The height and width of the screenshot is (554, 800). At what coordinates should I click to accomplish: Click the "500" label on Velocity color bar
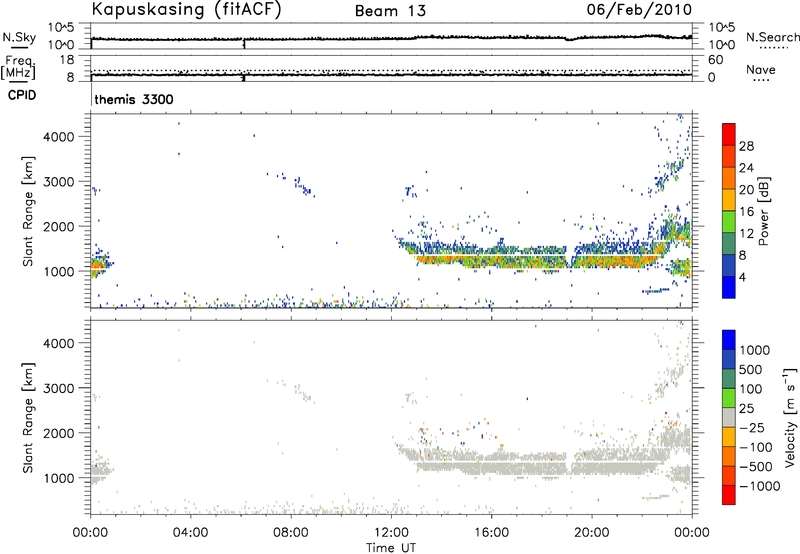pos(751,370)
